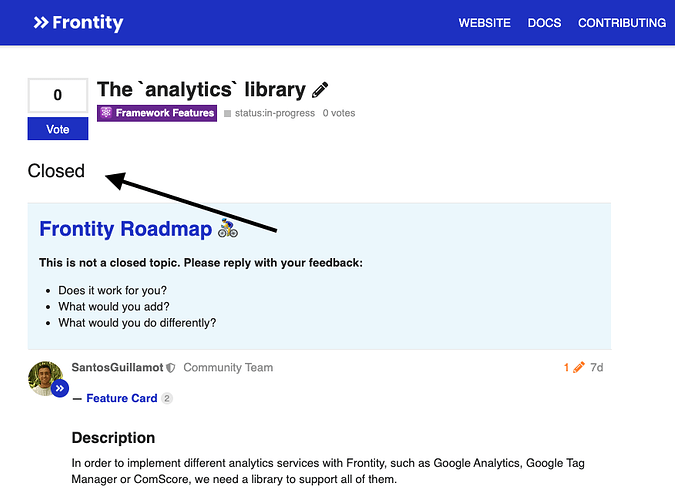Edit the topic title with pencil icon
The image size is (675, 500).
320,90
